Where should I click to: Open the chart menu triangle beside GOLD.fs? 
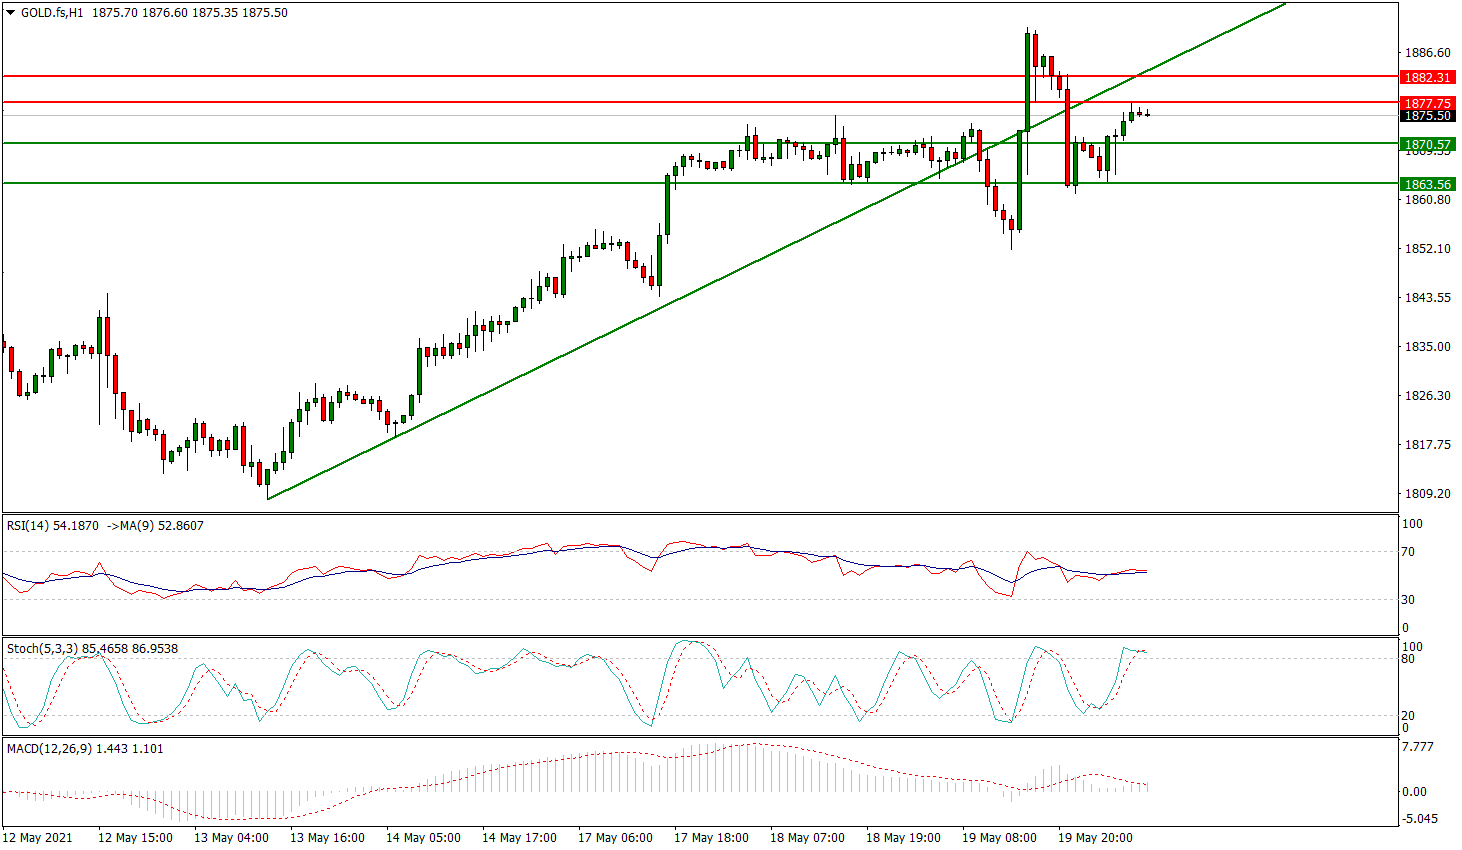(11, 13)
